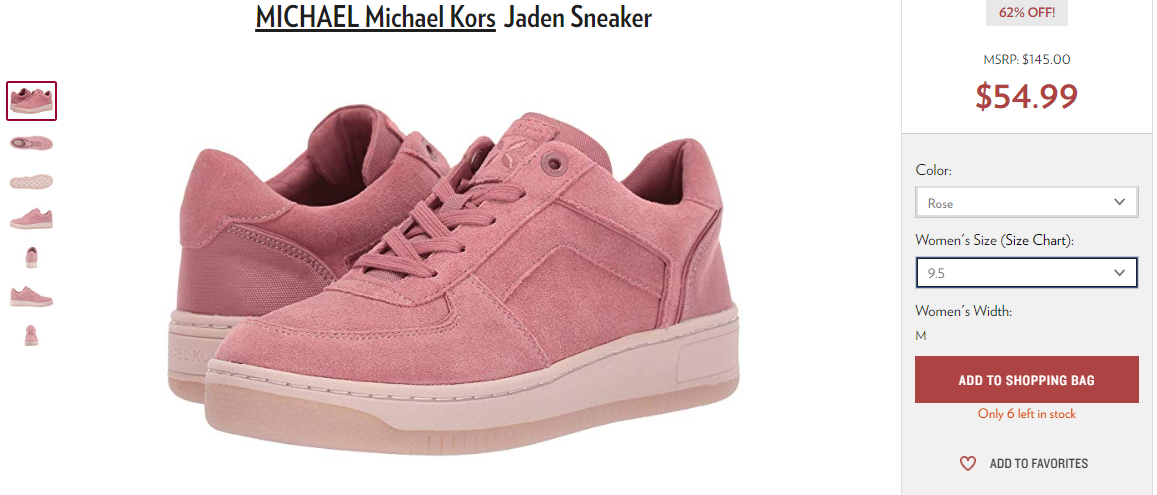Click the Only 6 left in stock notice
Image resolution: width=1157 pixels, height=495 pixels.
pyautogui.click(x=1026, y=414)
